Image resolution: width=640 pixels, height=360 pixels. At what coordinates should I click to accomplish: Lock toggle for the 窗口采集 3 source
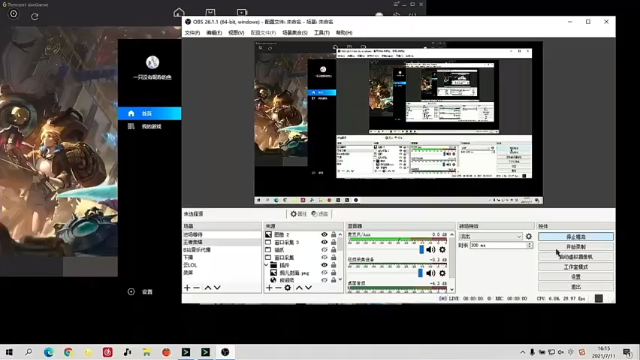[333, 242]
